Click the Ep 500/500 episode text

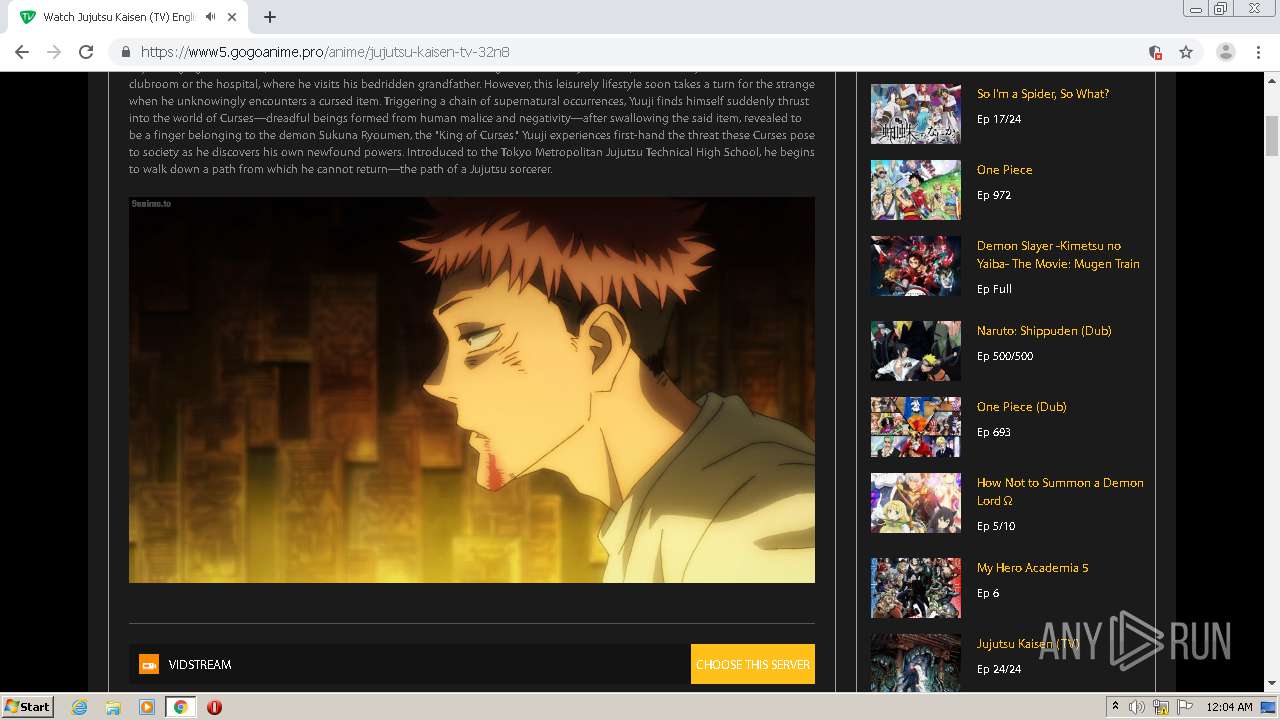point(1005,356)
